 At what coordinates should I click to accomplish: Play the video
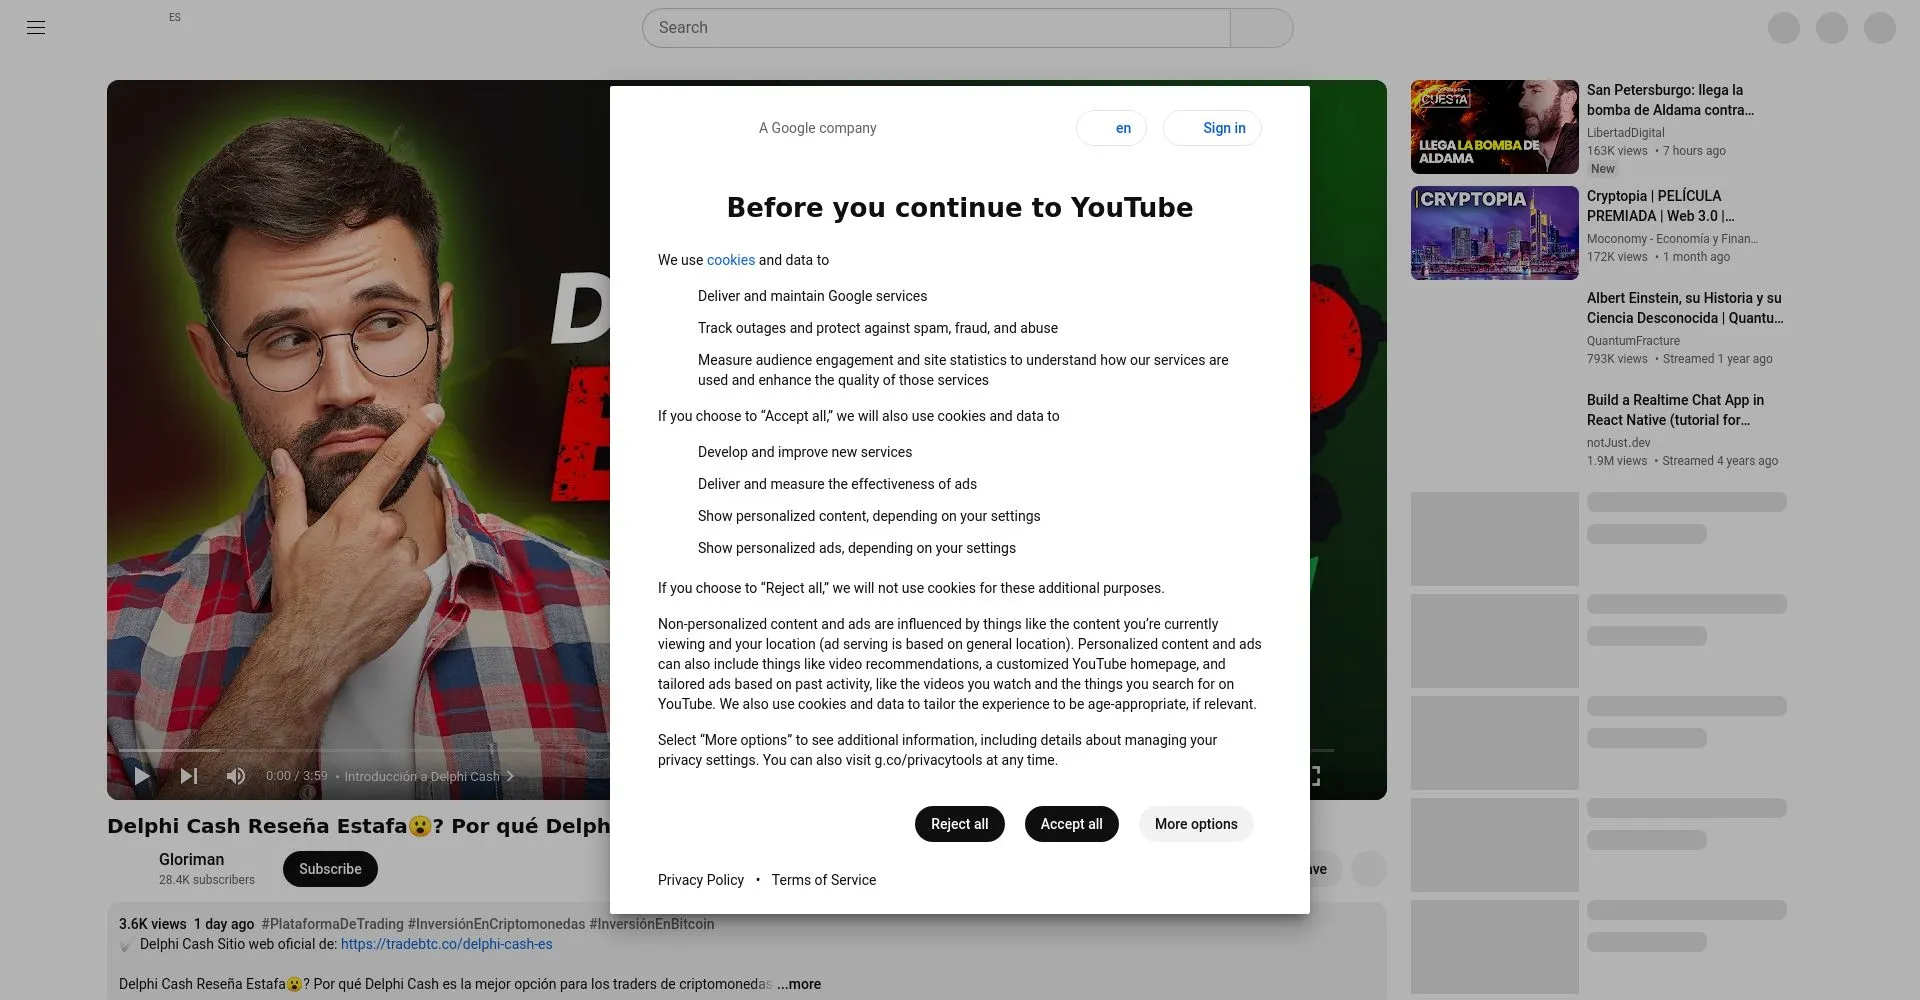142,776
